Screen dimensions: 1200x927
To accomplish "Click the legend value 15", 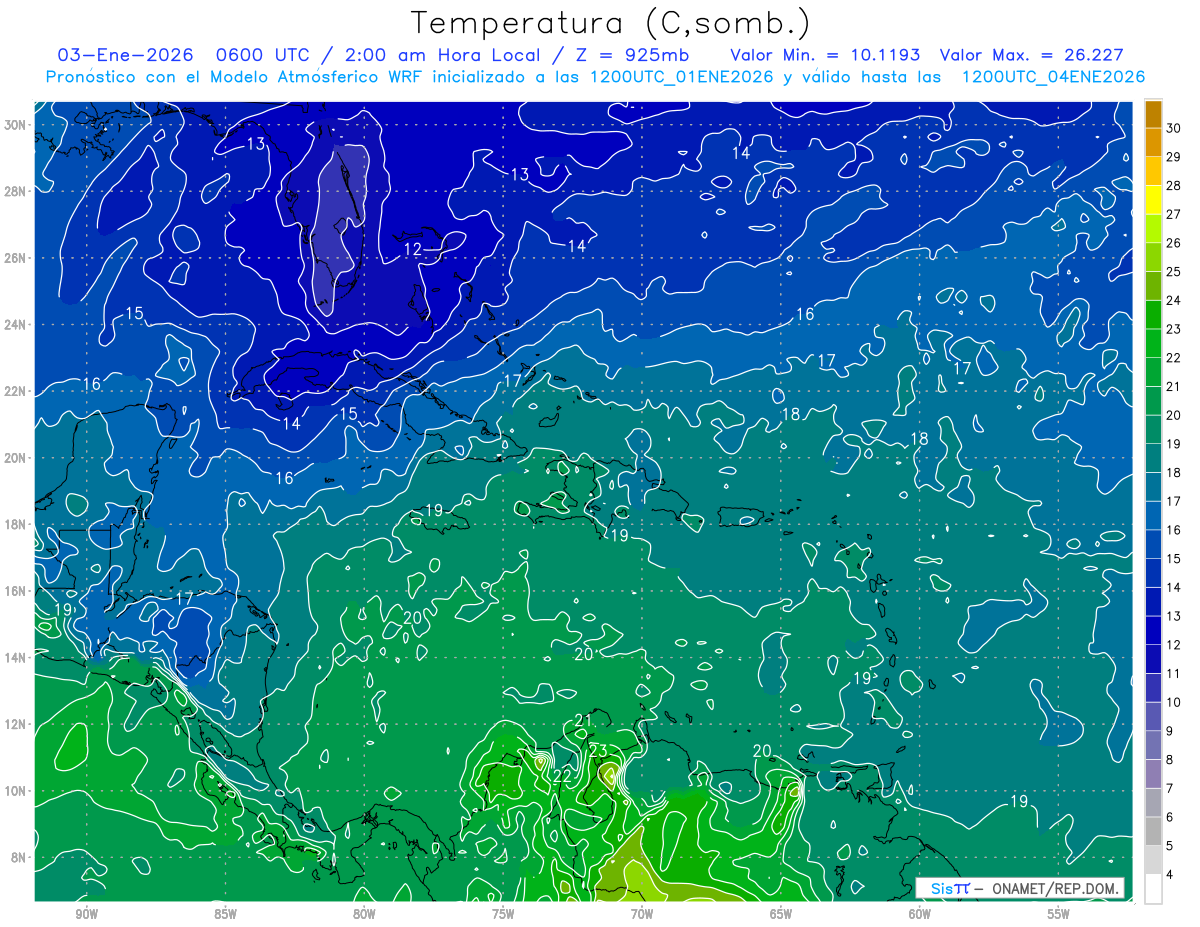I will [1173, 559].
